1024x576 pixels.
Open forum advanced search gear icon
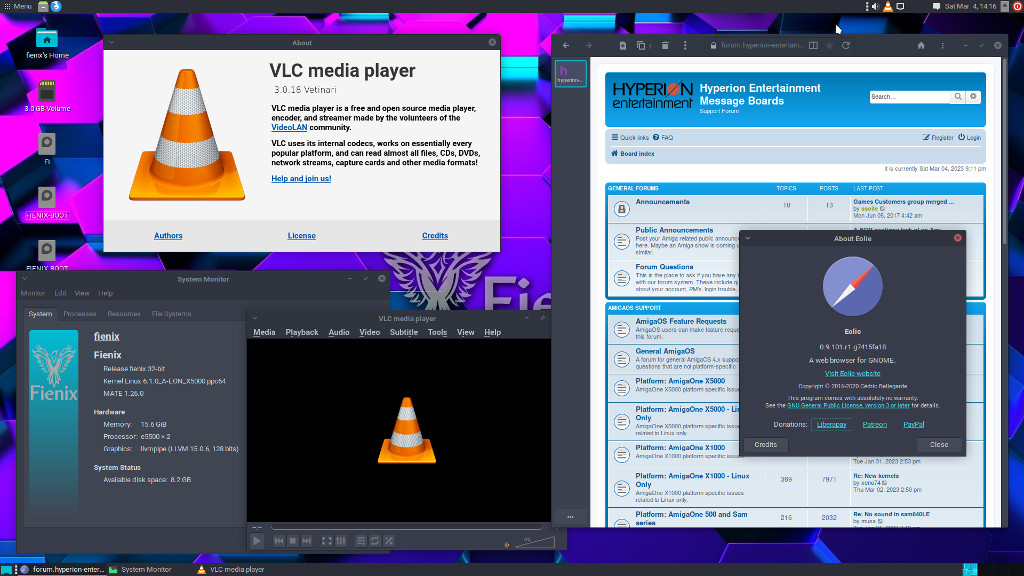tap(973, 97)
